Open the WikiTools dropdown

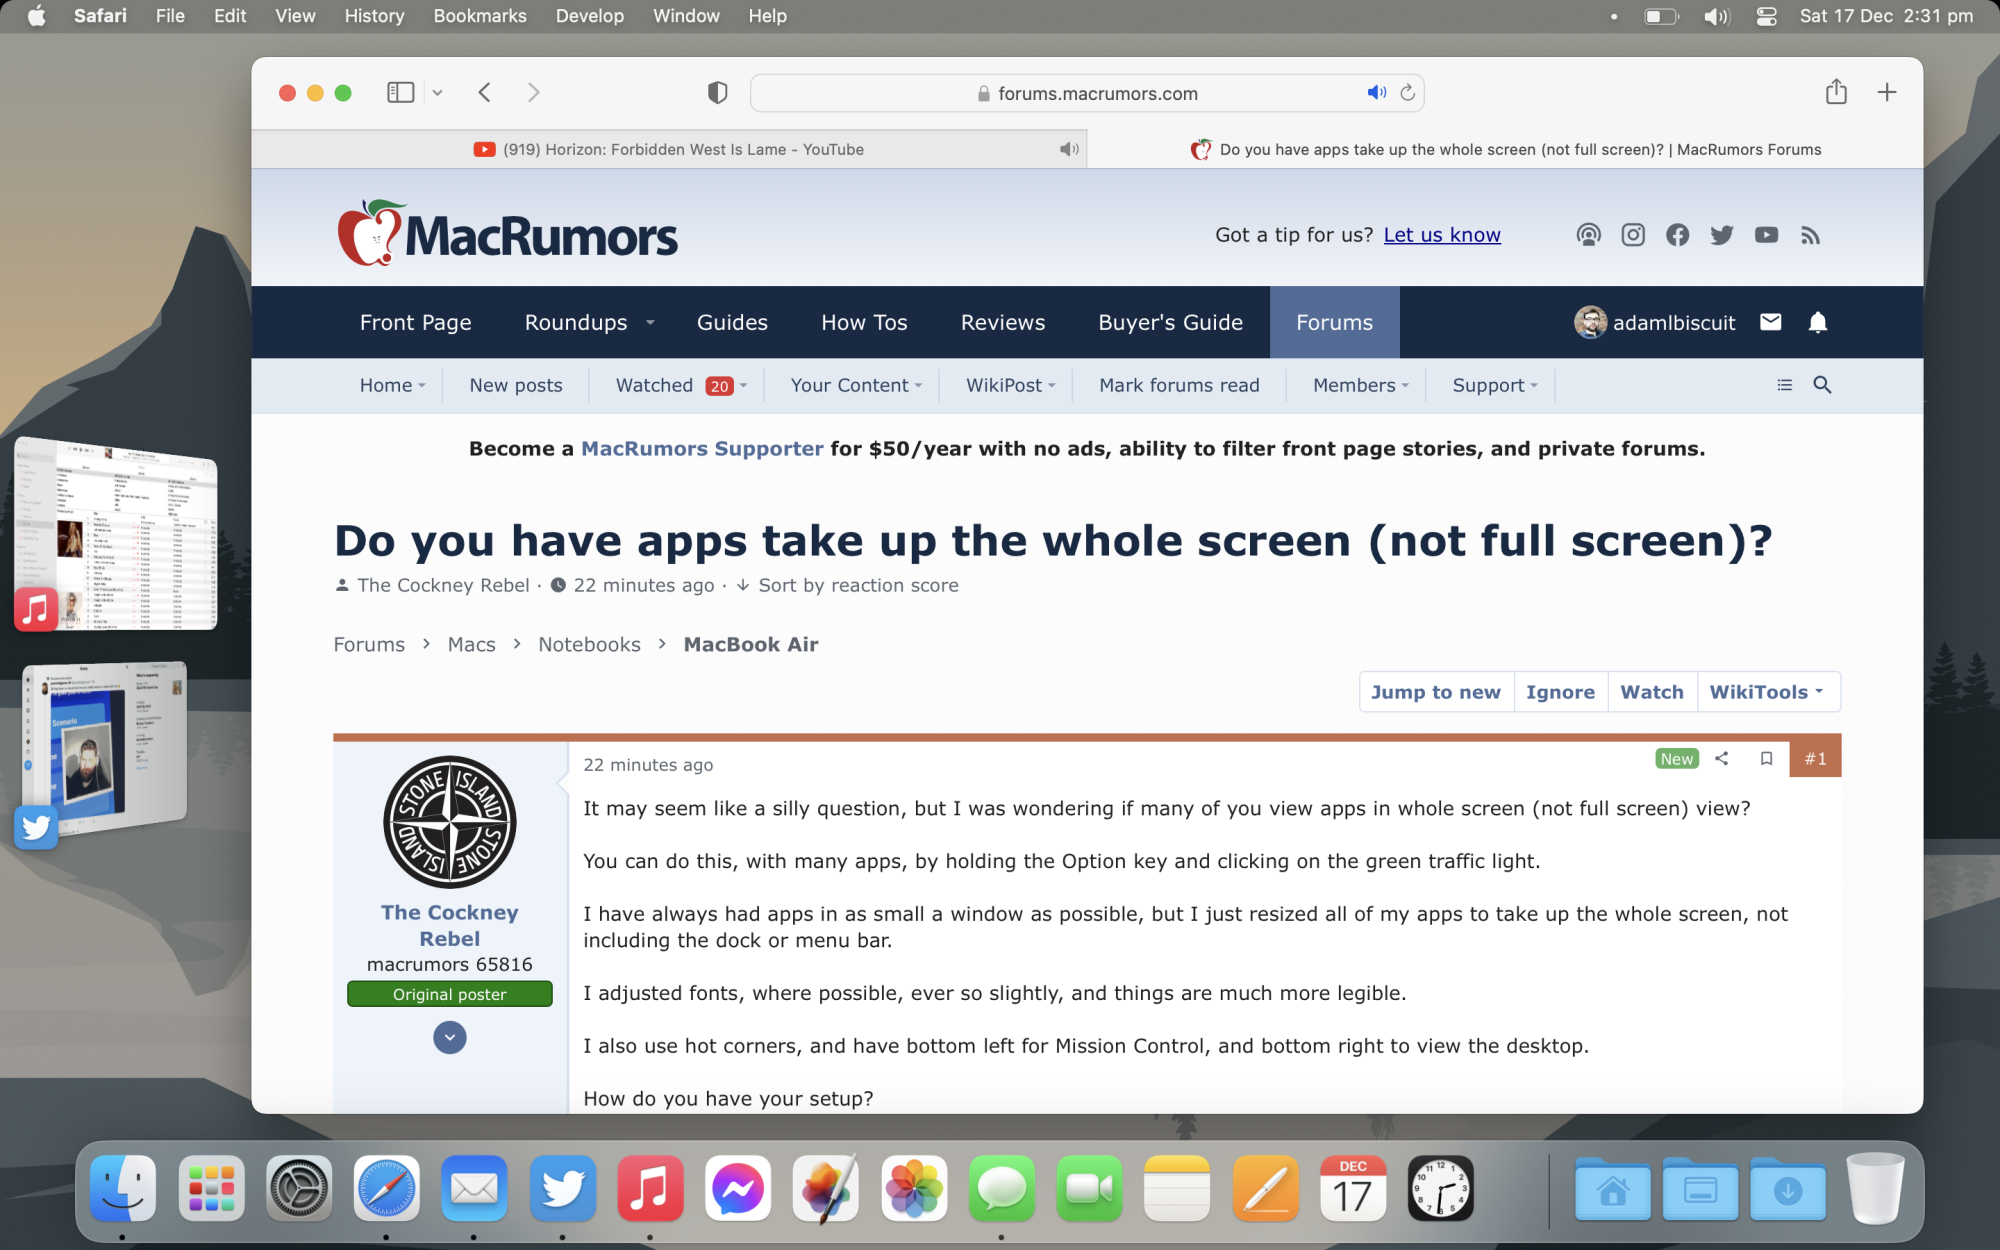pos(1767,692)
